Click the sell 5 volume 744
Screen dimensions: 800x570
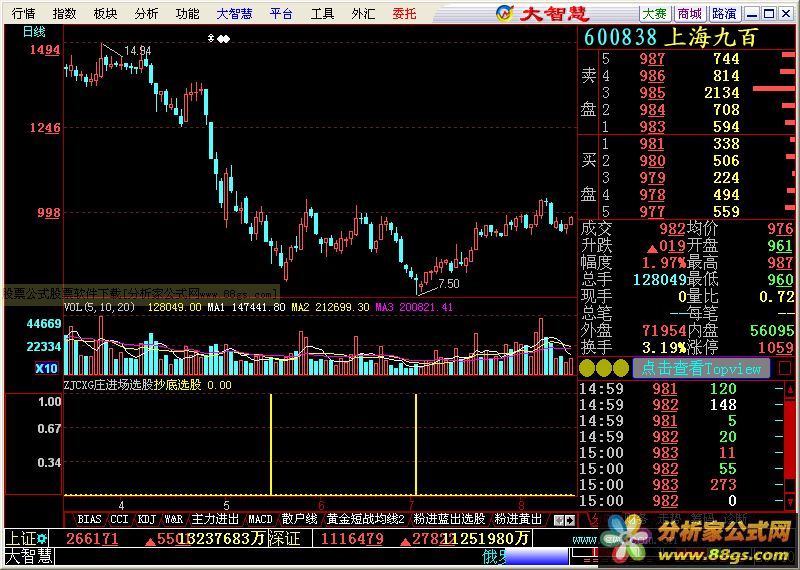(x=727, y=59)
